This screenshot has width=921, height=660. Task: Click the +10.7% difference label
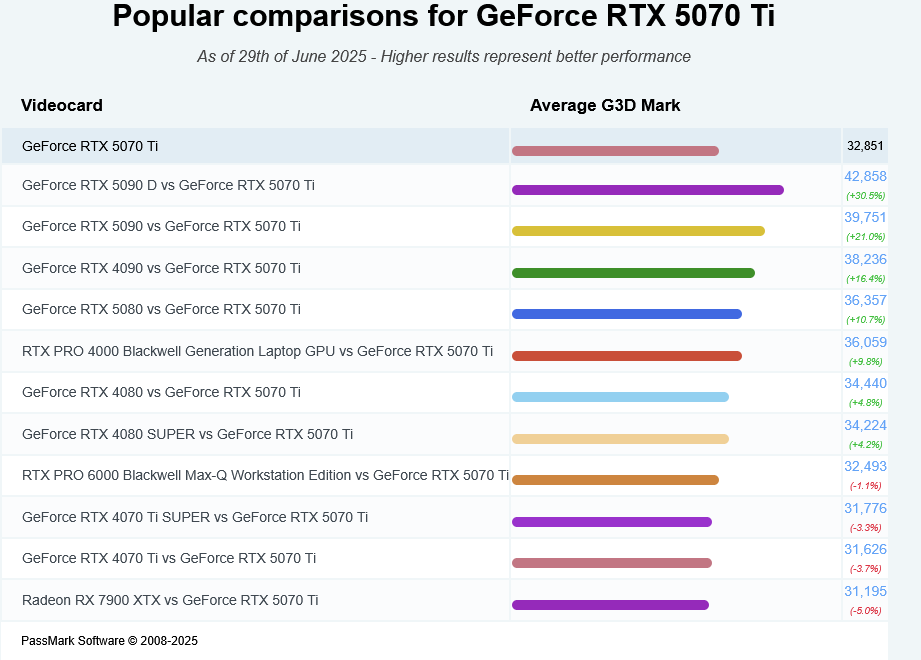tap(865, 320)
